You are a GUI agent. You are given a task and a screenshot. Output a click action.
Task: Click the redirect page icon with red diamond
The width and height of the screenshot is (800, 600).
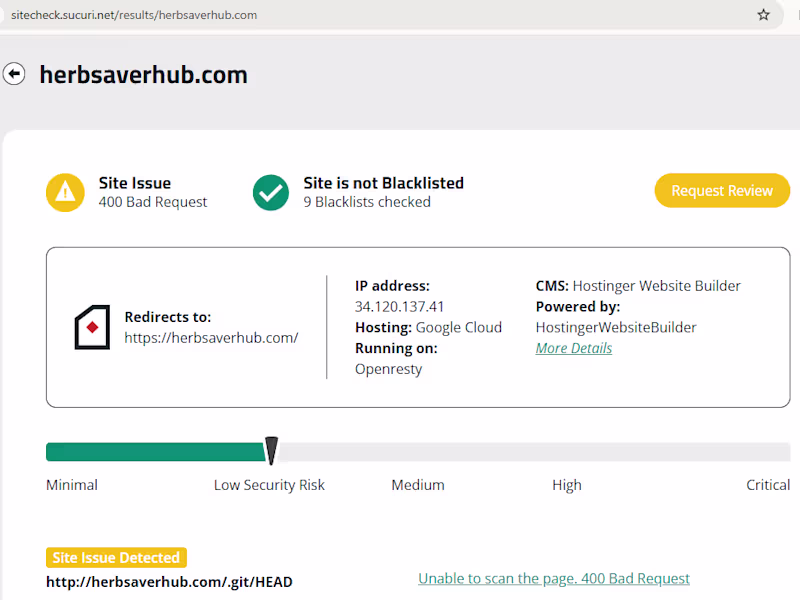(x=92, y=327)
